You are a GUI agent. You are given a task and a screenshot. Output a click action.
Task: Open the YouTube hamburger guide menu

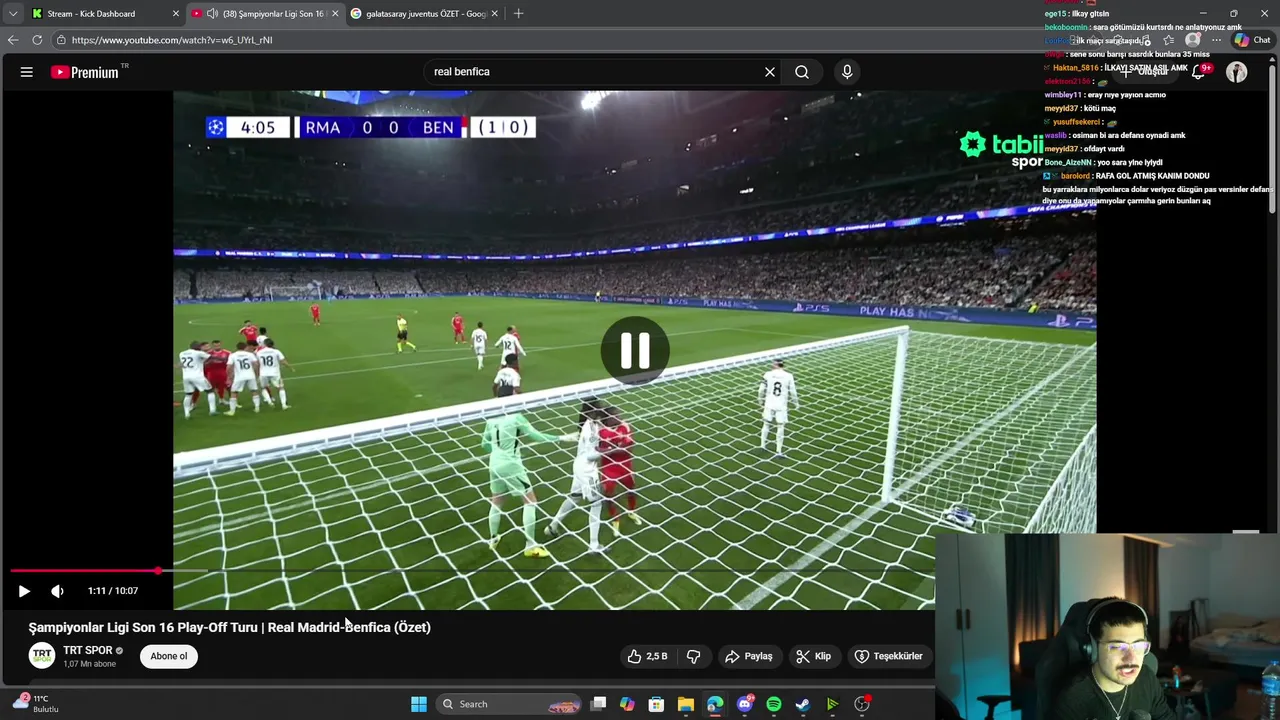tap(27, 72)
